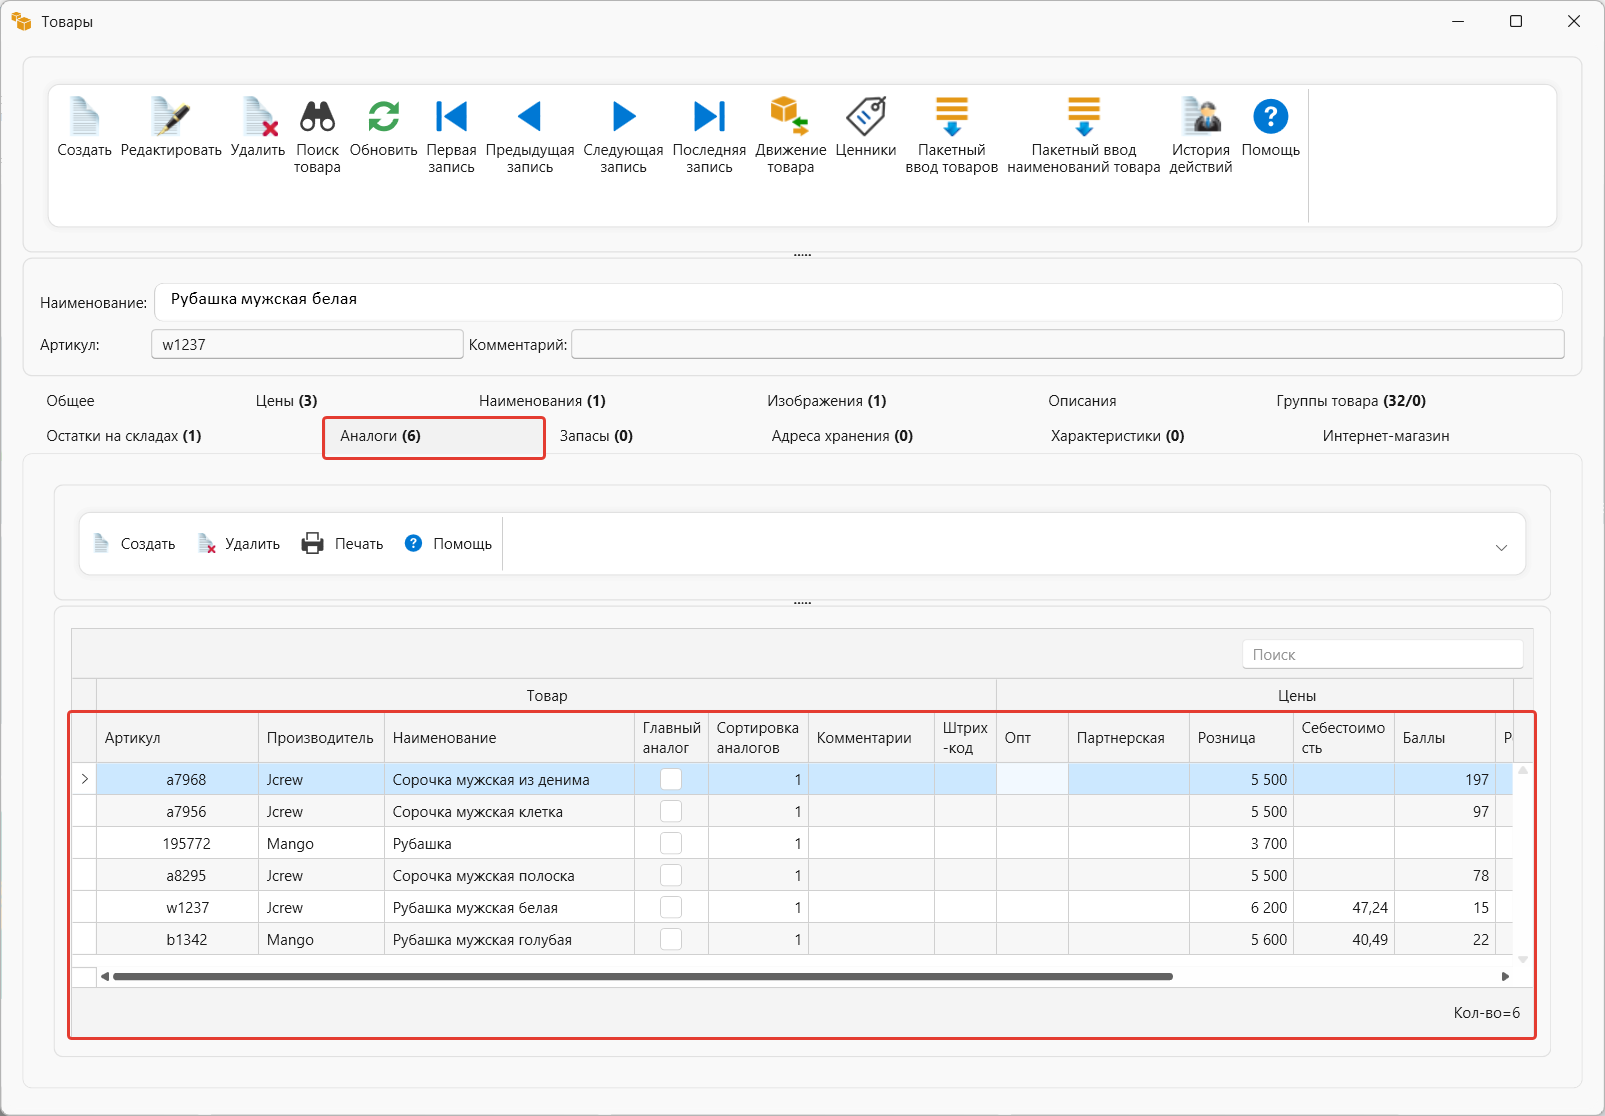Click the Create new product icon

click(x=84, y=117)
